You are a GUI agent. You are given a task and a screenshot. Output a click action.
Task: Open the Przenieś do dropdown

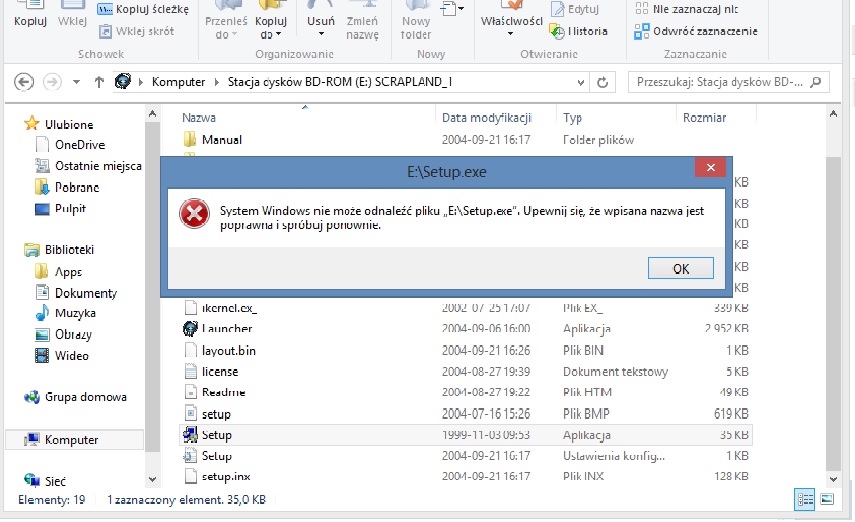click(226, 22)
